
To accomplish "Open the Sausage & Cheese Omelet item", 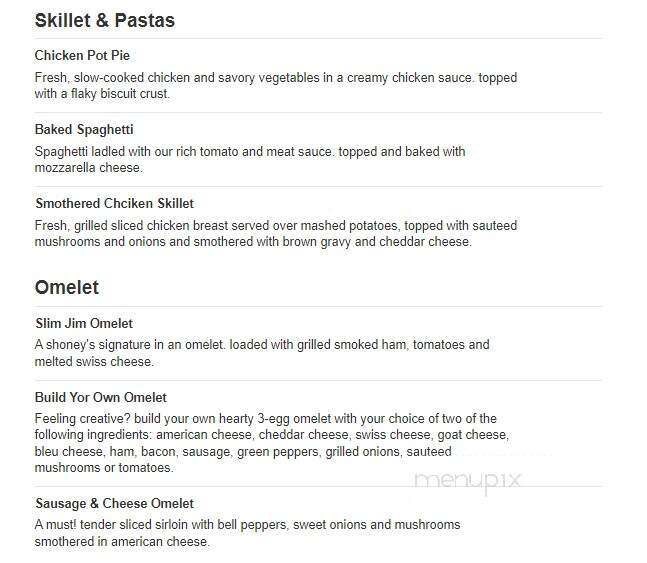I will pyautogui.click(x=114, y=504).
